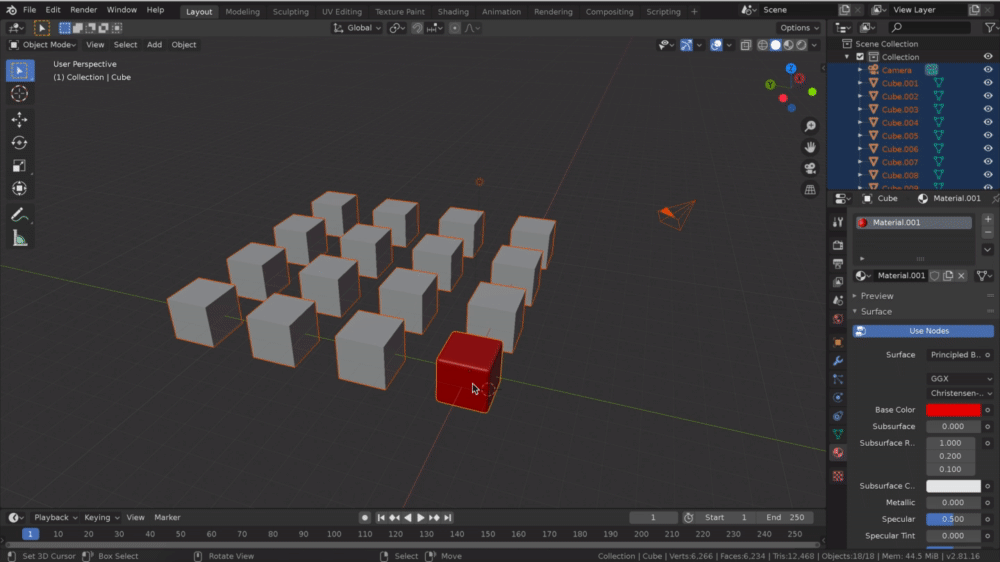Open the Output properties tab icon
This screenshot has height=562, width=1000.
pos(838,263)
